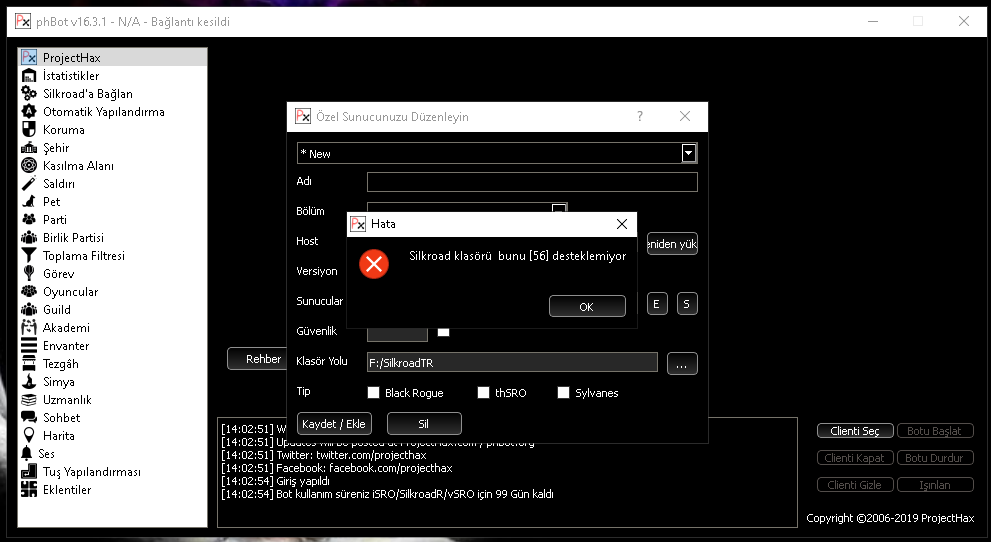The height and width of the screenshot is (542, 991).
Task: Open the Bölüm dropdown arrow
Action: tap(560, 209)
